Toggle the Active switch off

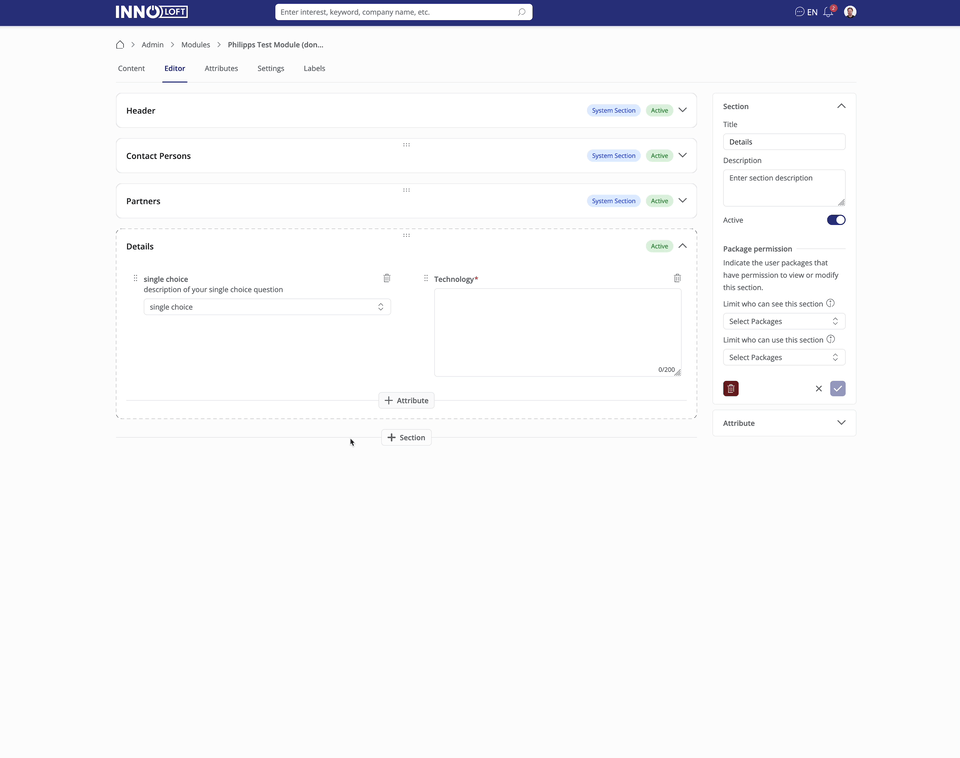pyautogui.click(x=835, y=220)
